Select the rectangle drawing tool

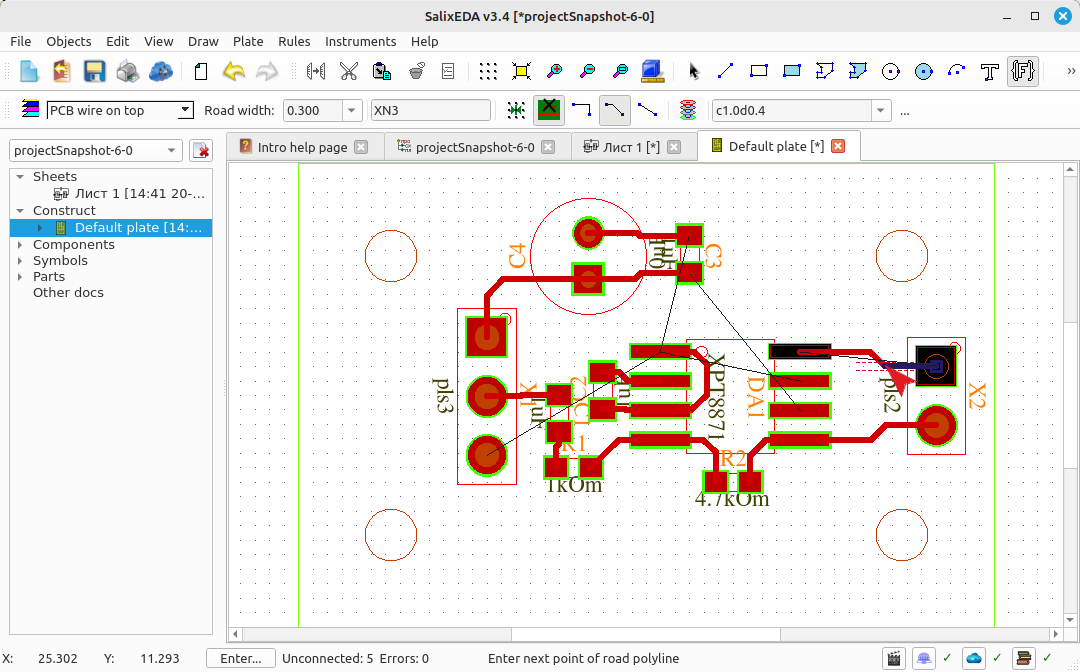(758, 71)
